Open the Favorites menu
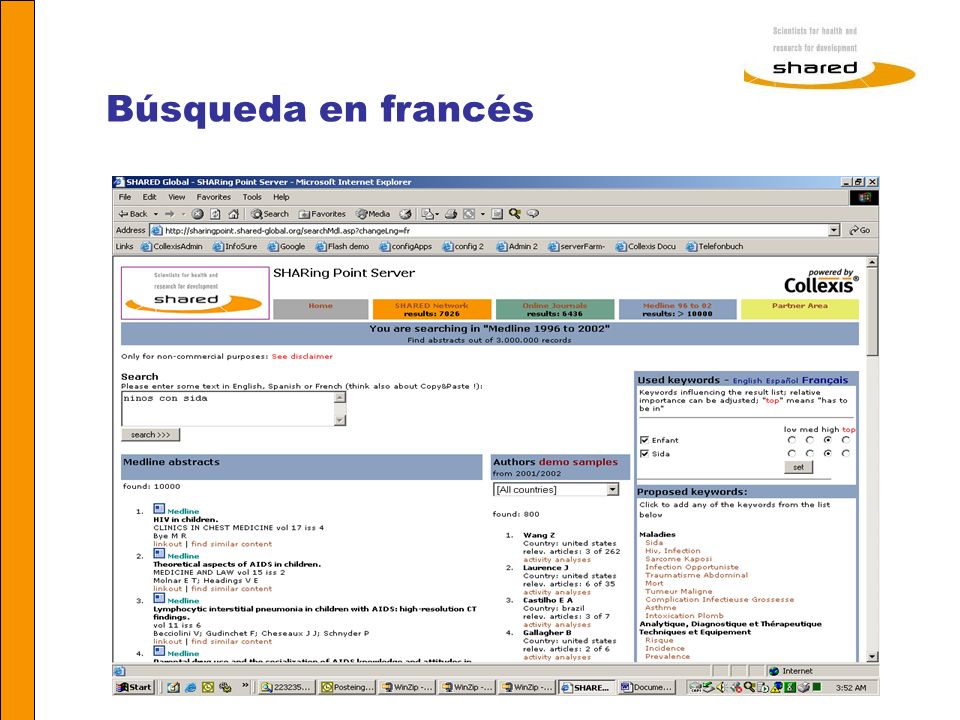The height and width of the screenshot is (720, 960). (x=214, y=197)
